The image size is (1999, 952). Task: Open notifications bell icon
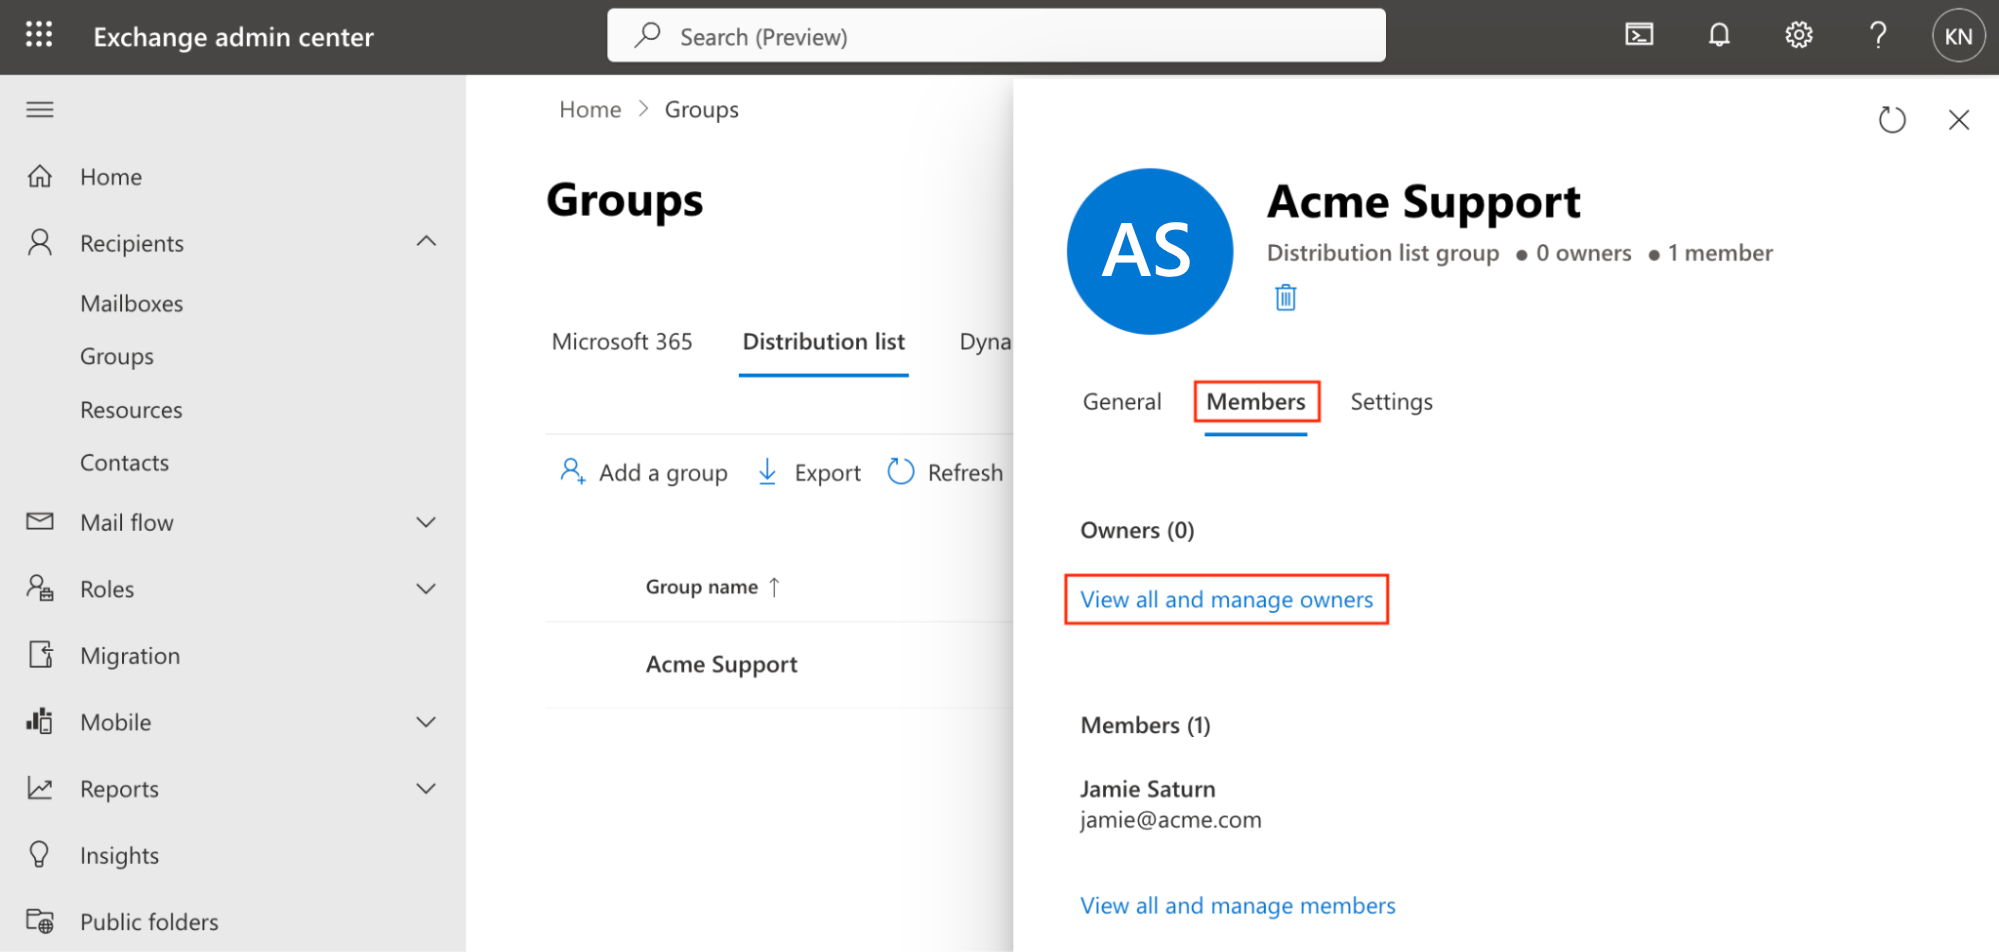pos(1719,35)
